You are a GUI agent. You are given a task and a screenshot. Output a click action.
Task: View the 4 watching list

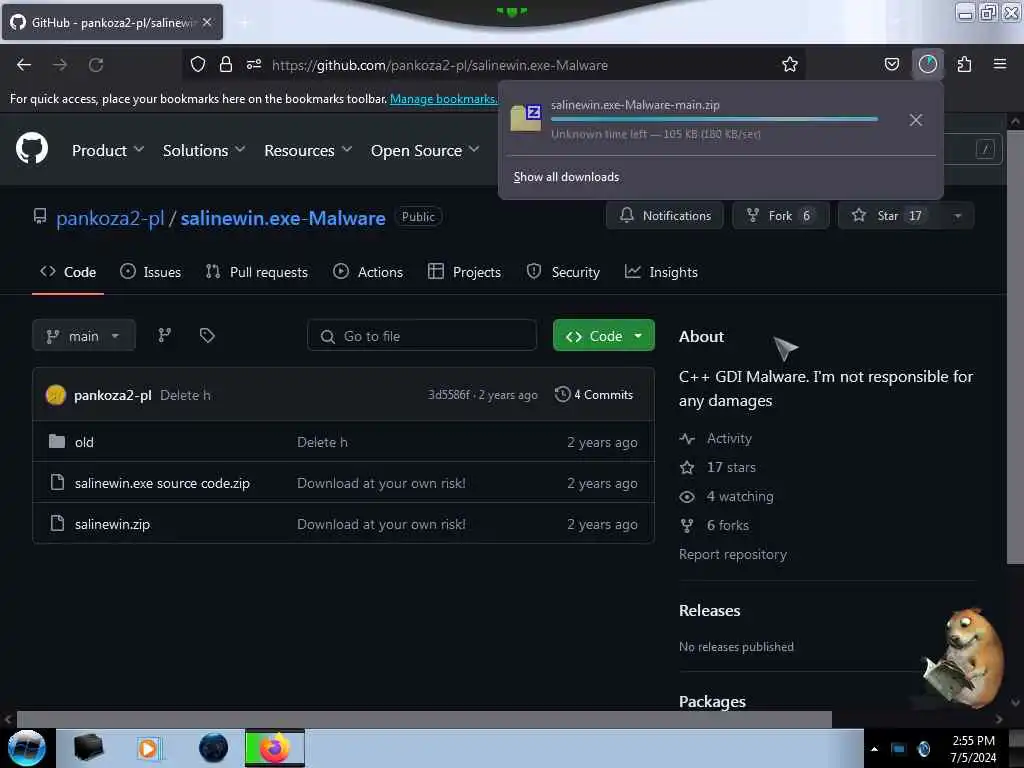[x=740, y=496]
